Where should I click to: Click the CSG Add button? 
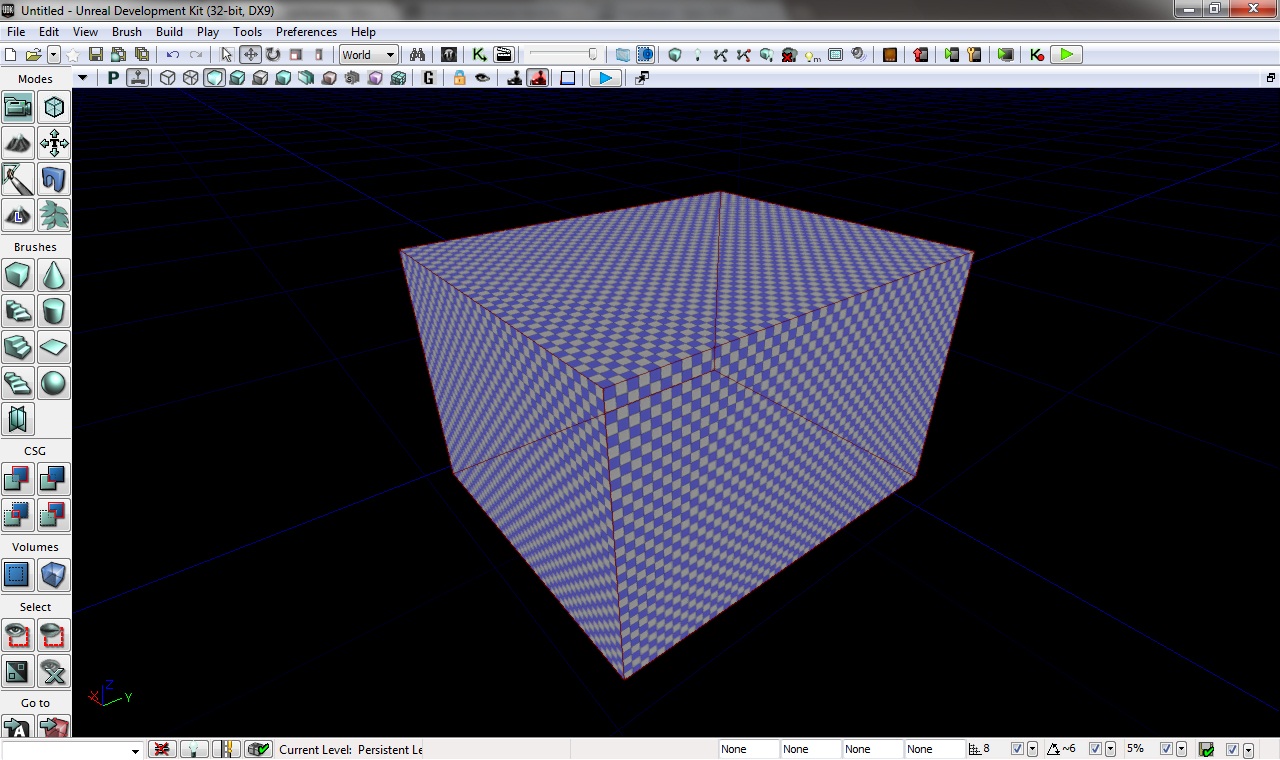tap(17, 479)
